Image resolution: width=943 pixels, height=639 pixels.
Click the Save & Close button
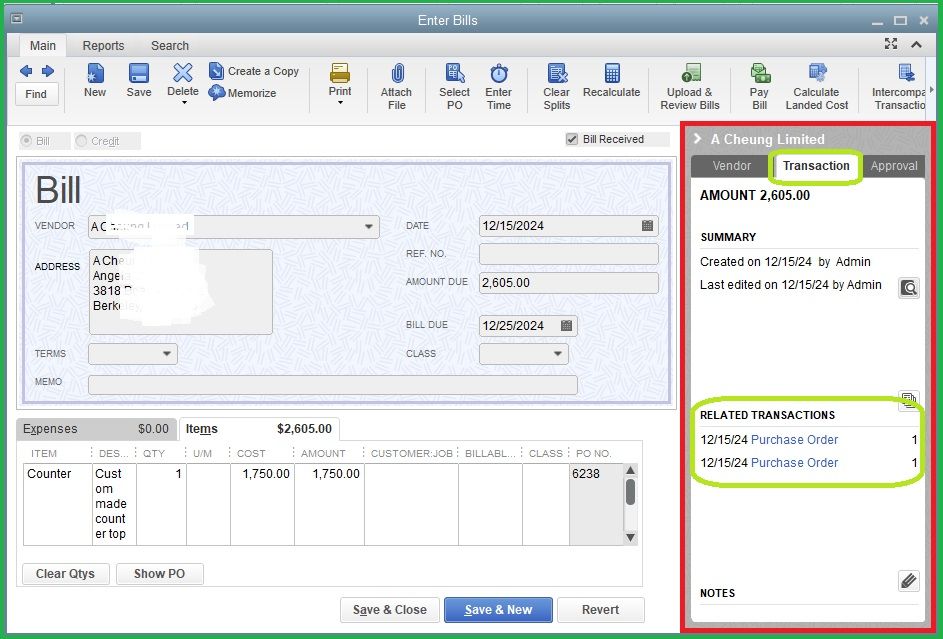click(x=390, y=610)
